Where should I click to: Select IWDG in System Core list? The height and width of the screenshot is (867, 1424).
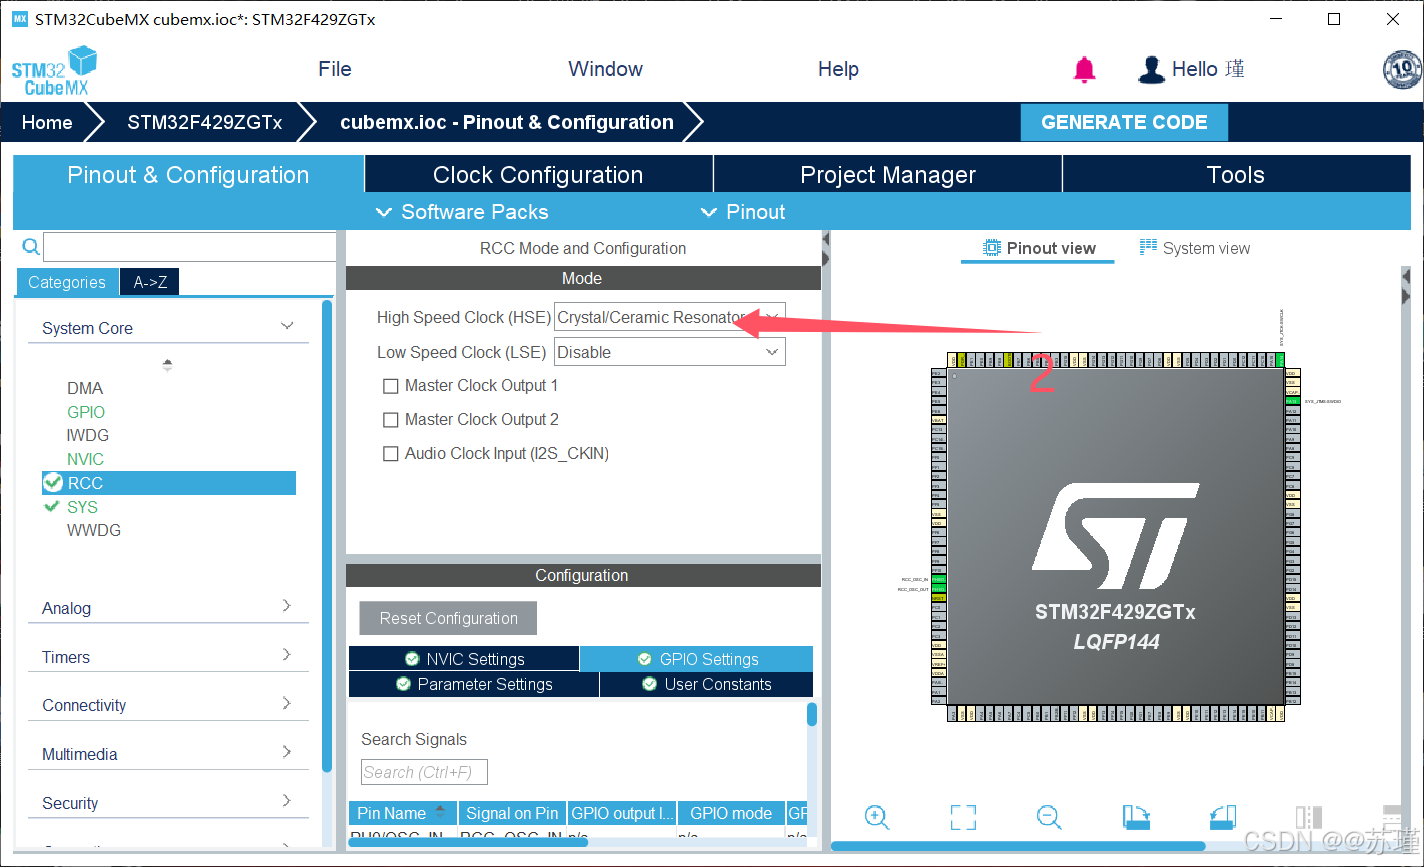tap(88, 435)
